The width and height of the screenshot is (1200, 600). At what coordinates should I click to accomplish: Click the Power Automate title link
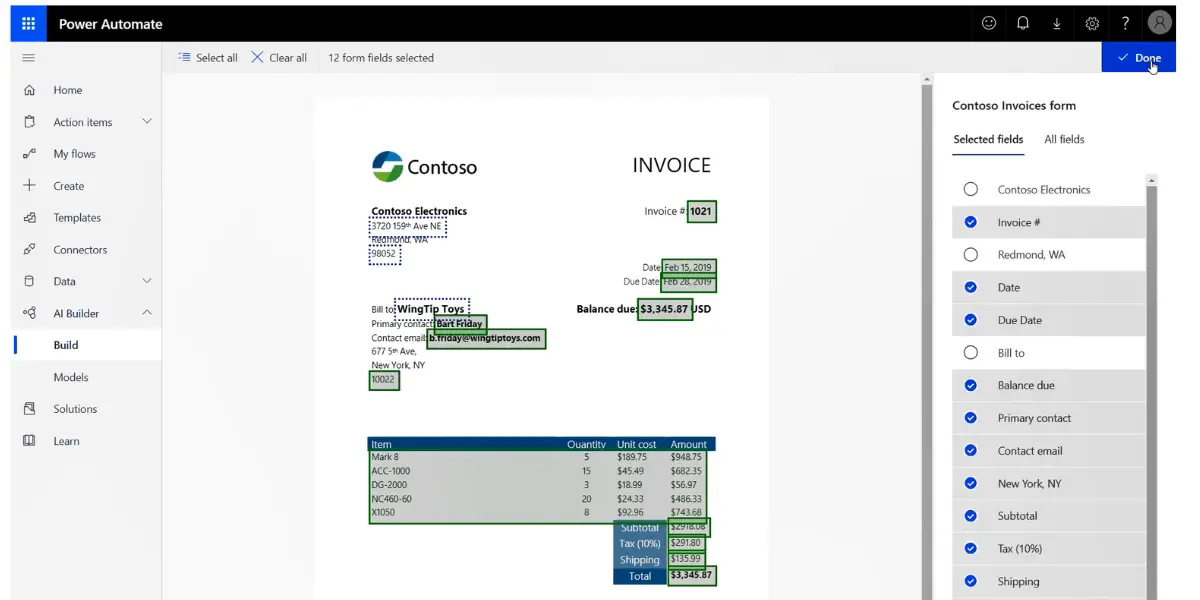click(x=110, y=24)
